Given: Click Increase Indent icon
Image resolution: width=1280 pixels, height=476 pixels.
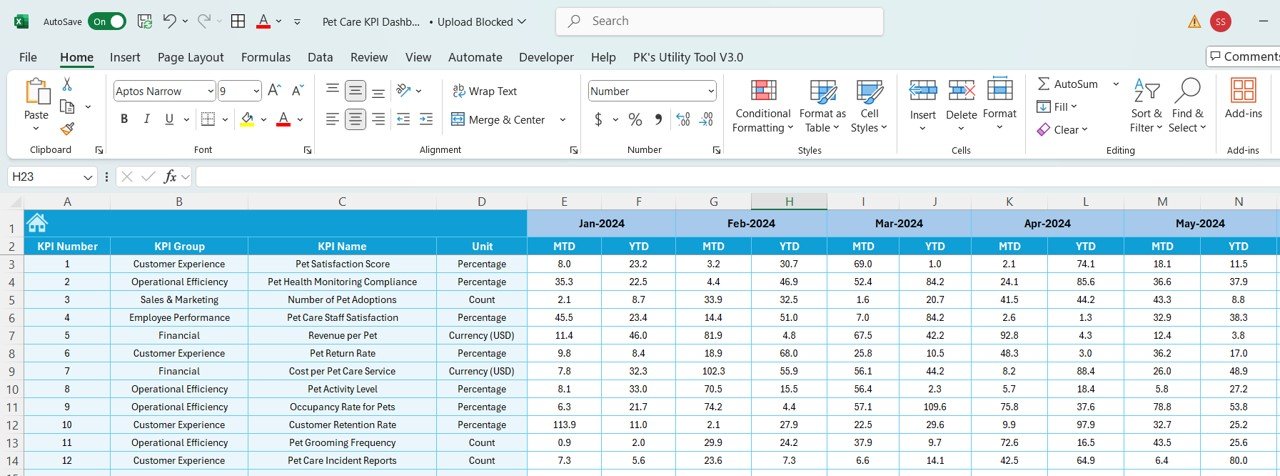Looking at the screenshot, I should tap(427, 119).
